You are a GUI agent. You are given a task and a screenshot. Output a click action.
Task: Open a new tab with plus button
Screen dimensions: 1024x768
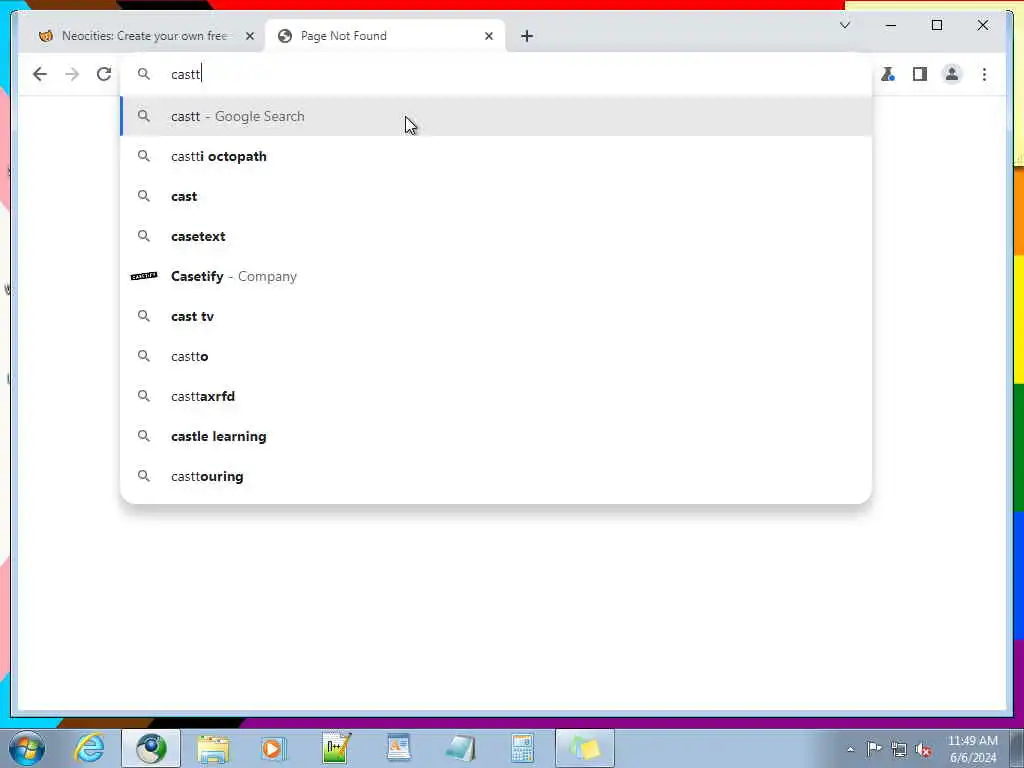527,36
